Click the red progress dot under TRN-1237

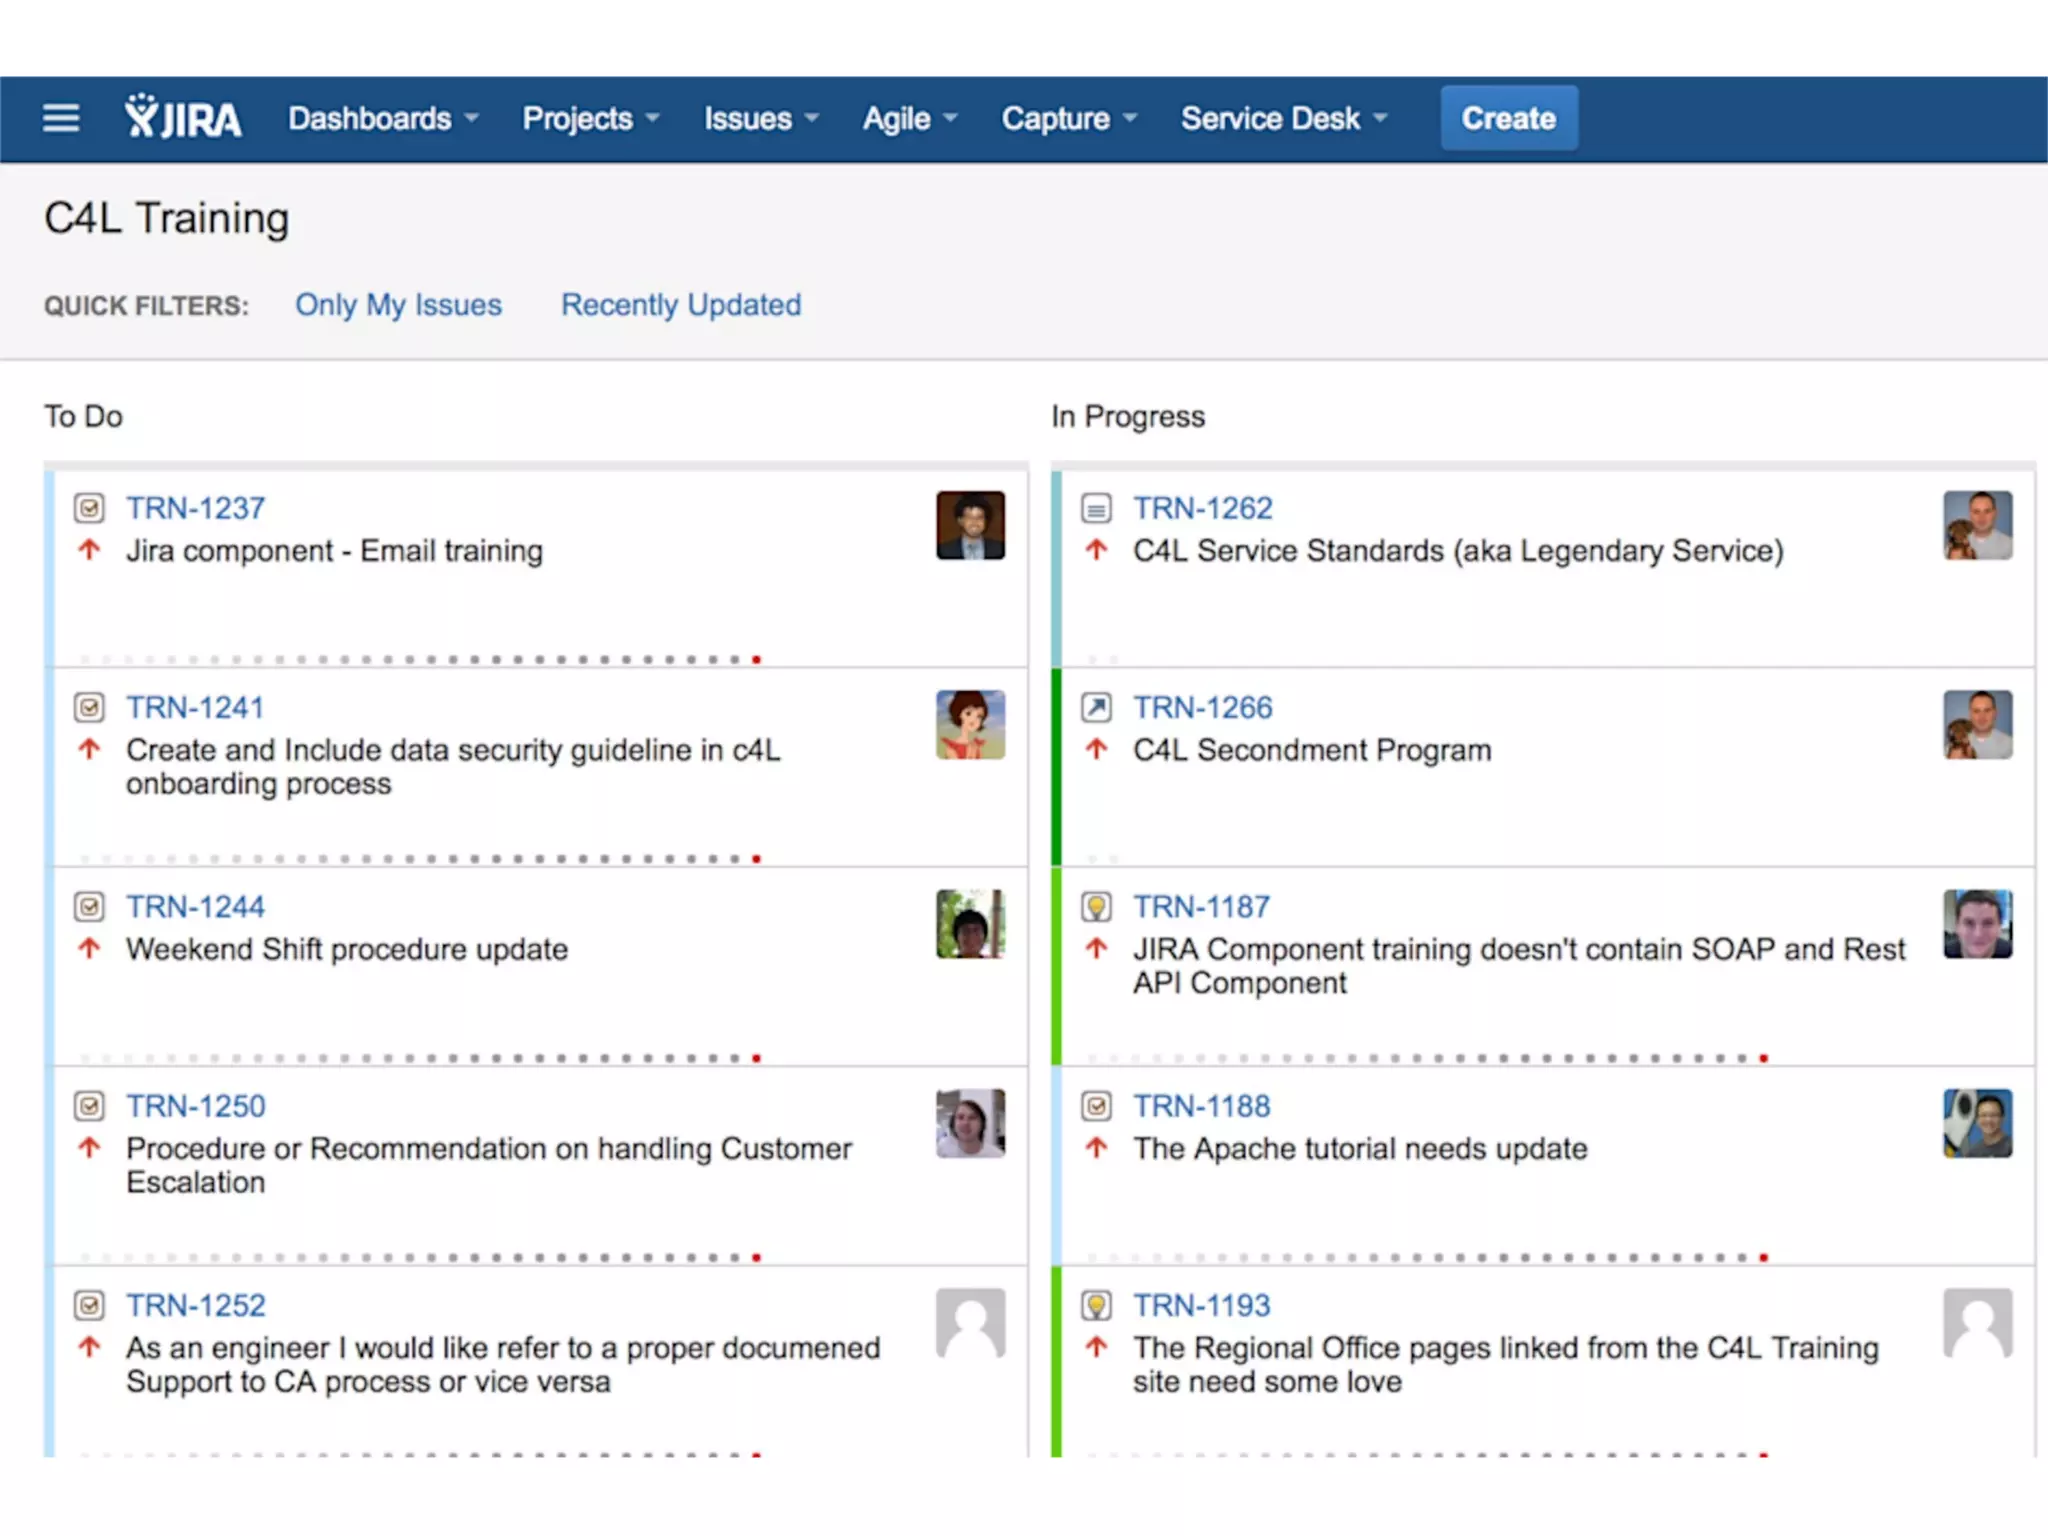coord(757,660)
